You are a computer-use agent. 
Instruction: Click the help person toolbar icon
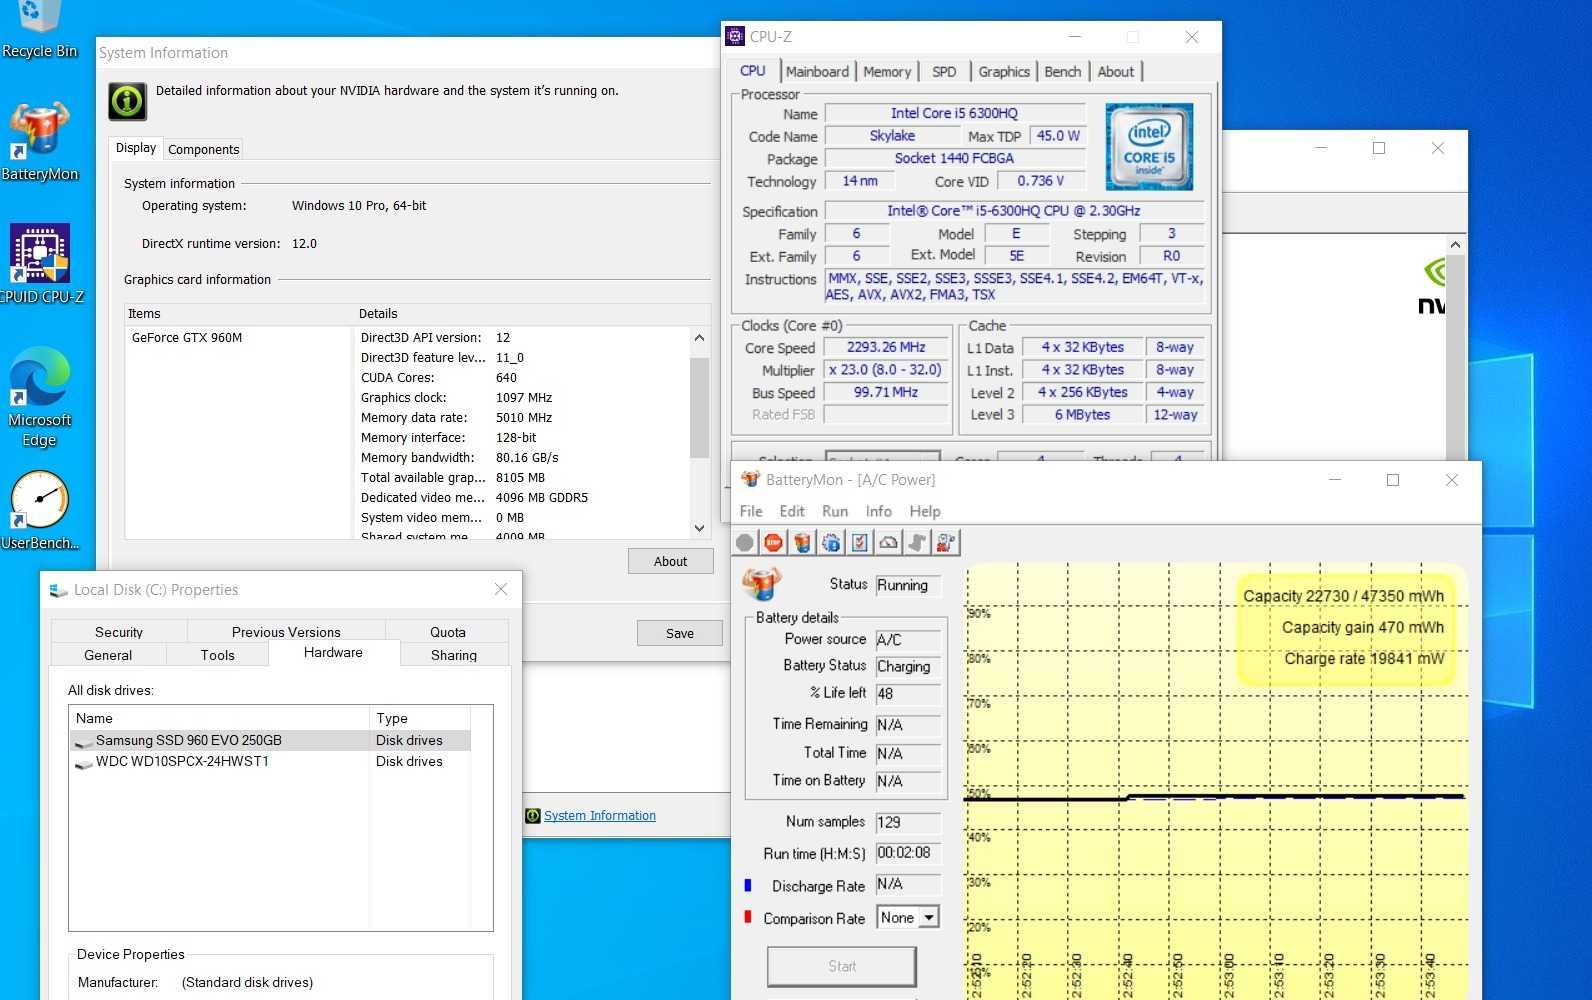(945, 543)
